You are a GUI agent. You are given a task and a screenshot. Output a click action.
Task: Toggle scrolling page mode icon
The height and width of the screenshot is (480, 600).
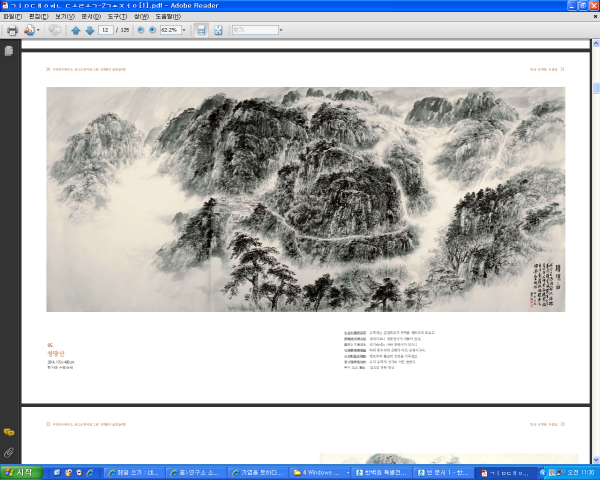pos(201,30)
